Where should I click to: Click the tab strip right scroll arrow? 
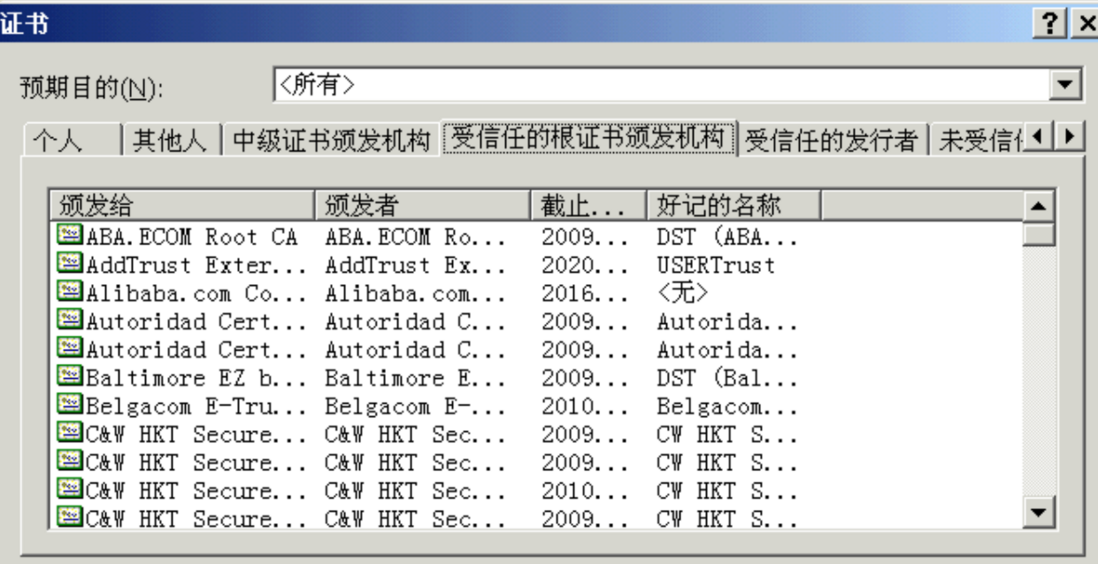tap(1069, 135)
